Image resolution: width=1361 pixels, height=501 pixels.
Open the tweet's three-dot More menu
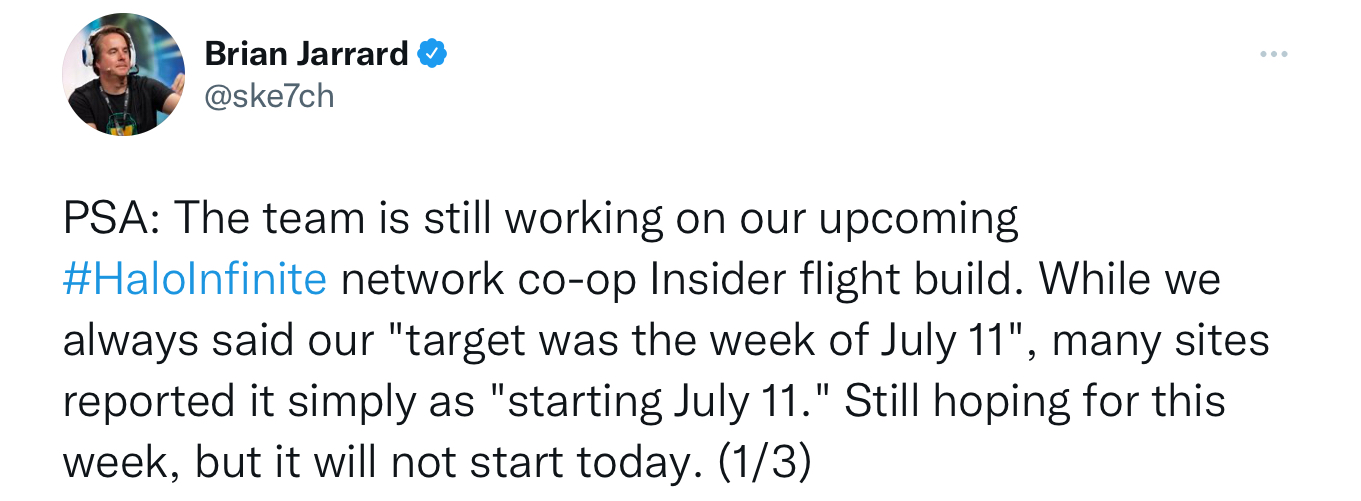(x=1273, y=54)
